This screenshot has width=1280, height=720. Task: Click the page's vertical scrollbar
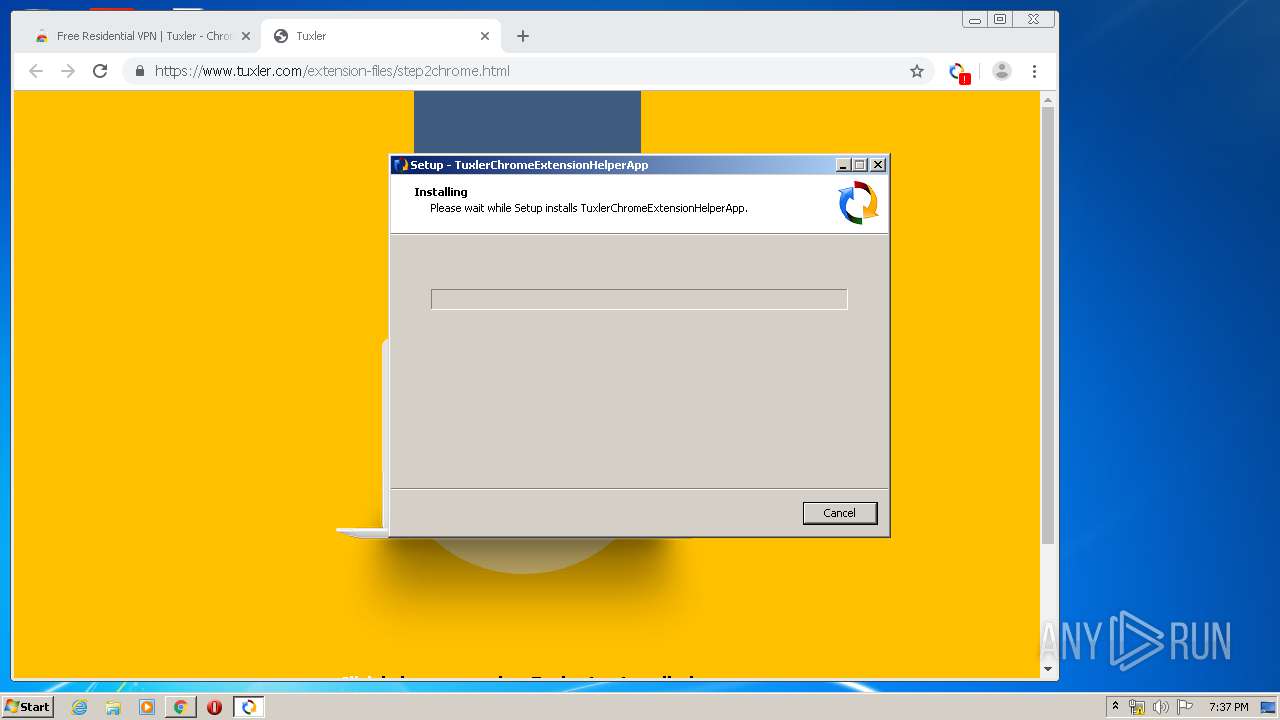coord(1048,325)
